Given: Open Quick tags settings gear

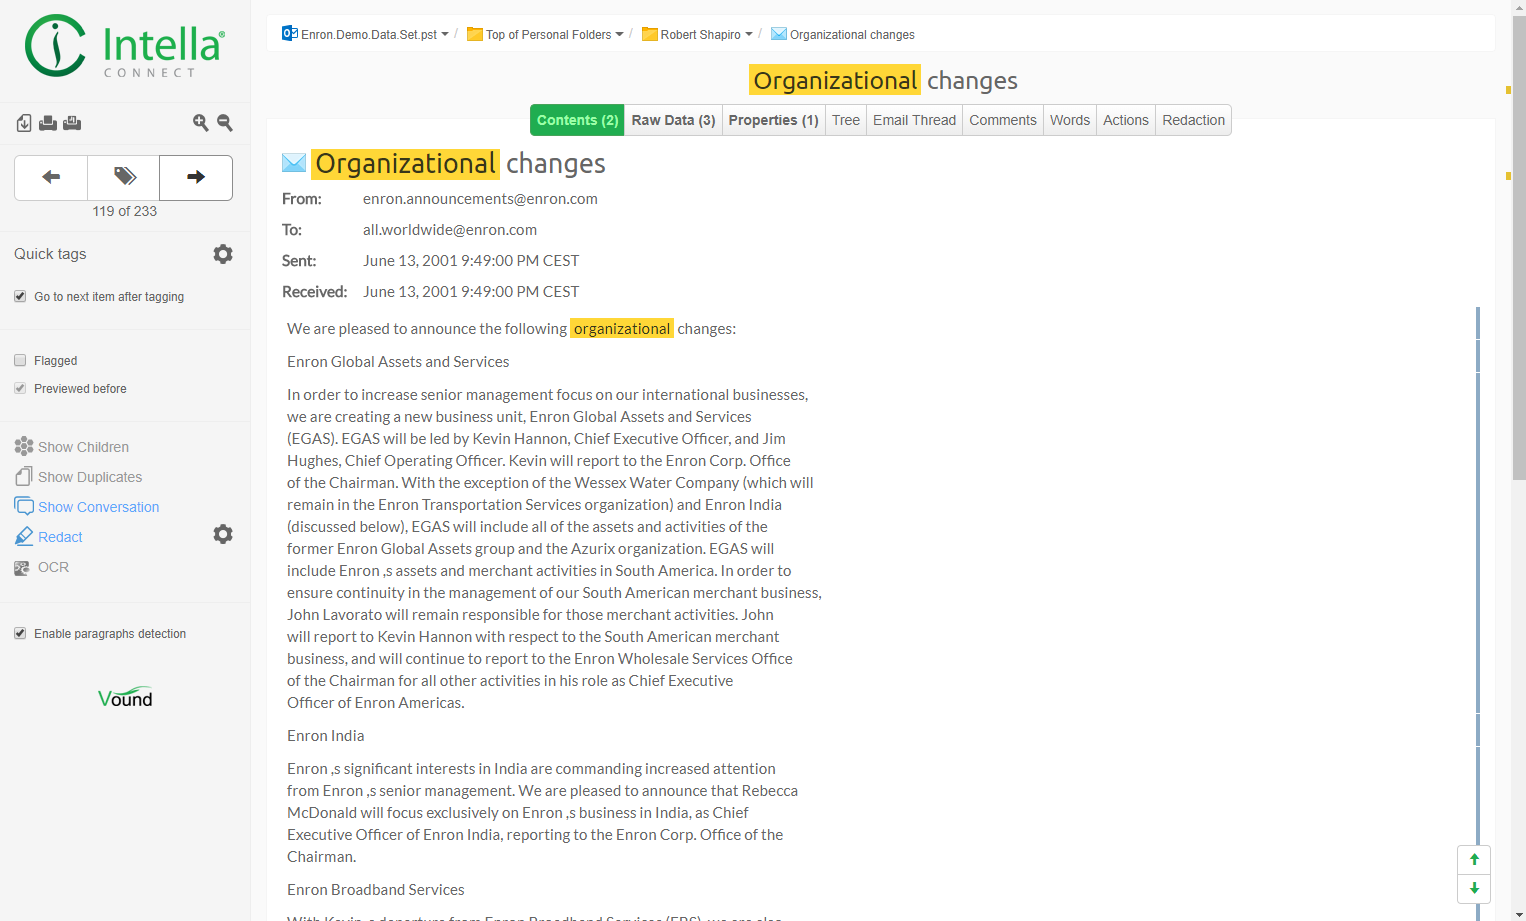Looking at the screenshot, I should point(223,254).
